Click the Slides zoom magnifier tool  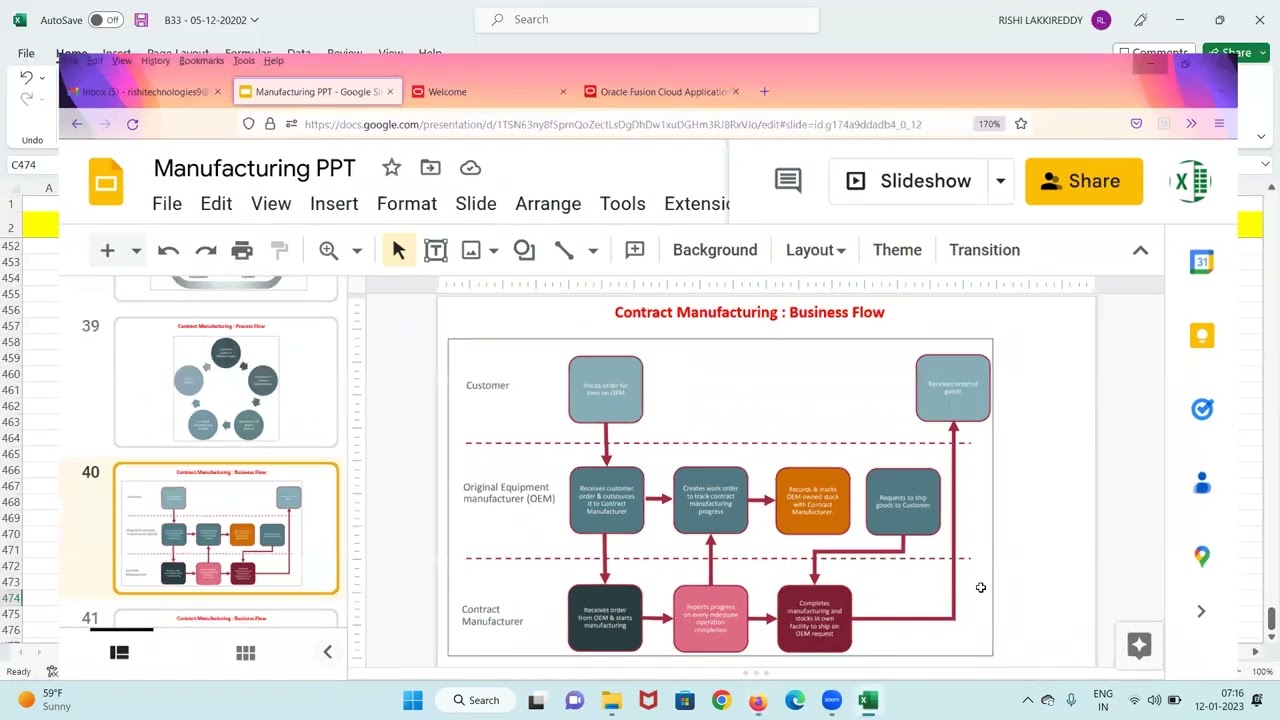pos(328,250)
